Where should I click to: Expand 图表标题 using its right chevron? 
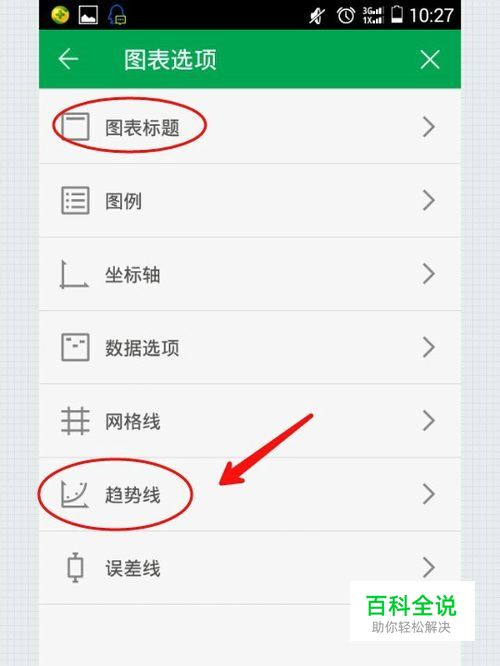(x=429, y=127)
